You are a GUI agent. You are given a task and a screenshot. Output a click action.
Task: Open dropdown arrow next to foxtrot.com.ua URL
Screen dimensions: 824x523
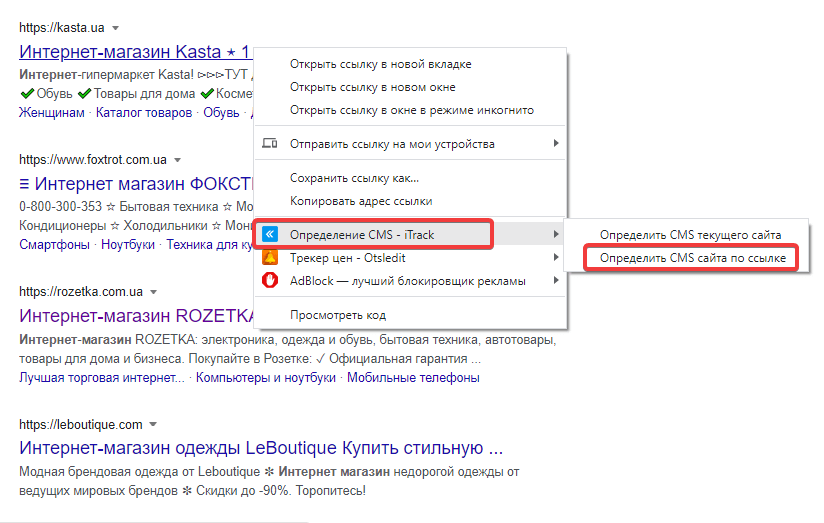click(178, 160)
